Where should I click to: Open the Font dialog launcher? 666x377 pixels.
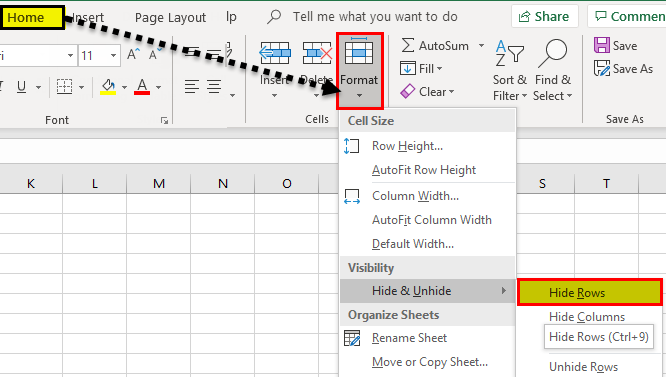tap(165, 121)
